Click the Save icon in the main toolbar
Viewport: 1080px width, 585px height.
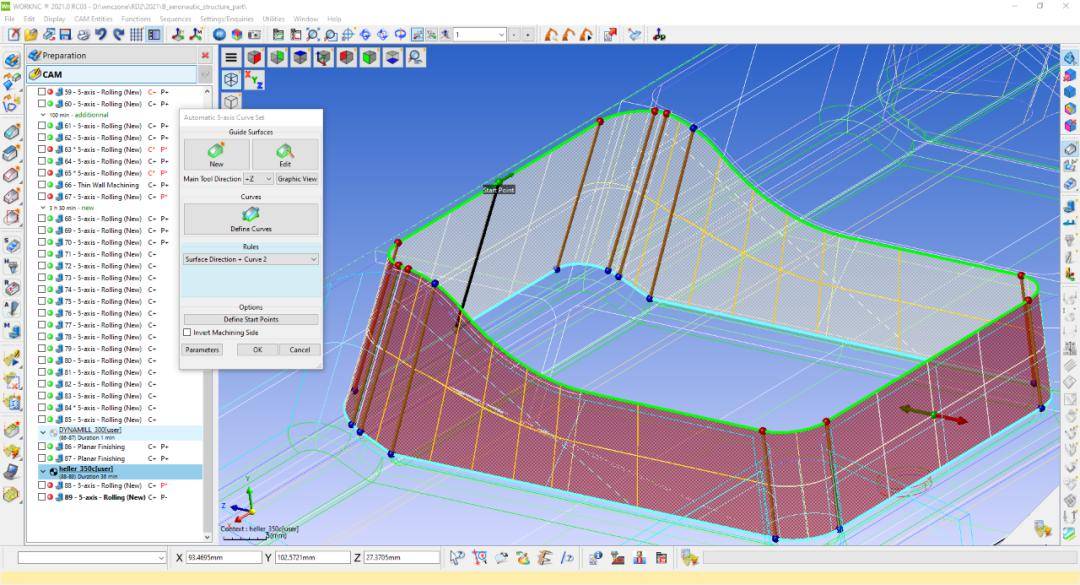click(66, 34)
